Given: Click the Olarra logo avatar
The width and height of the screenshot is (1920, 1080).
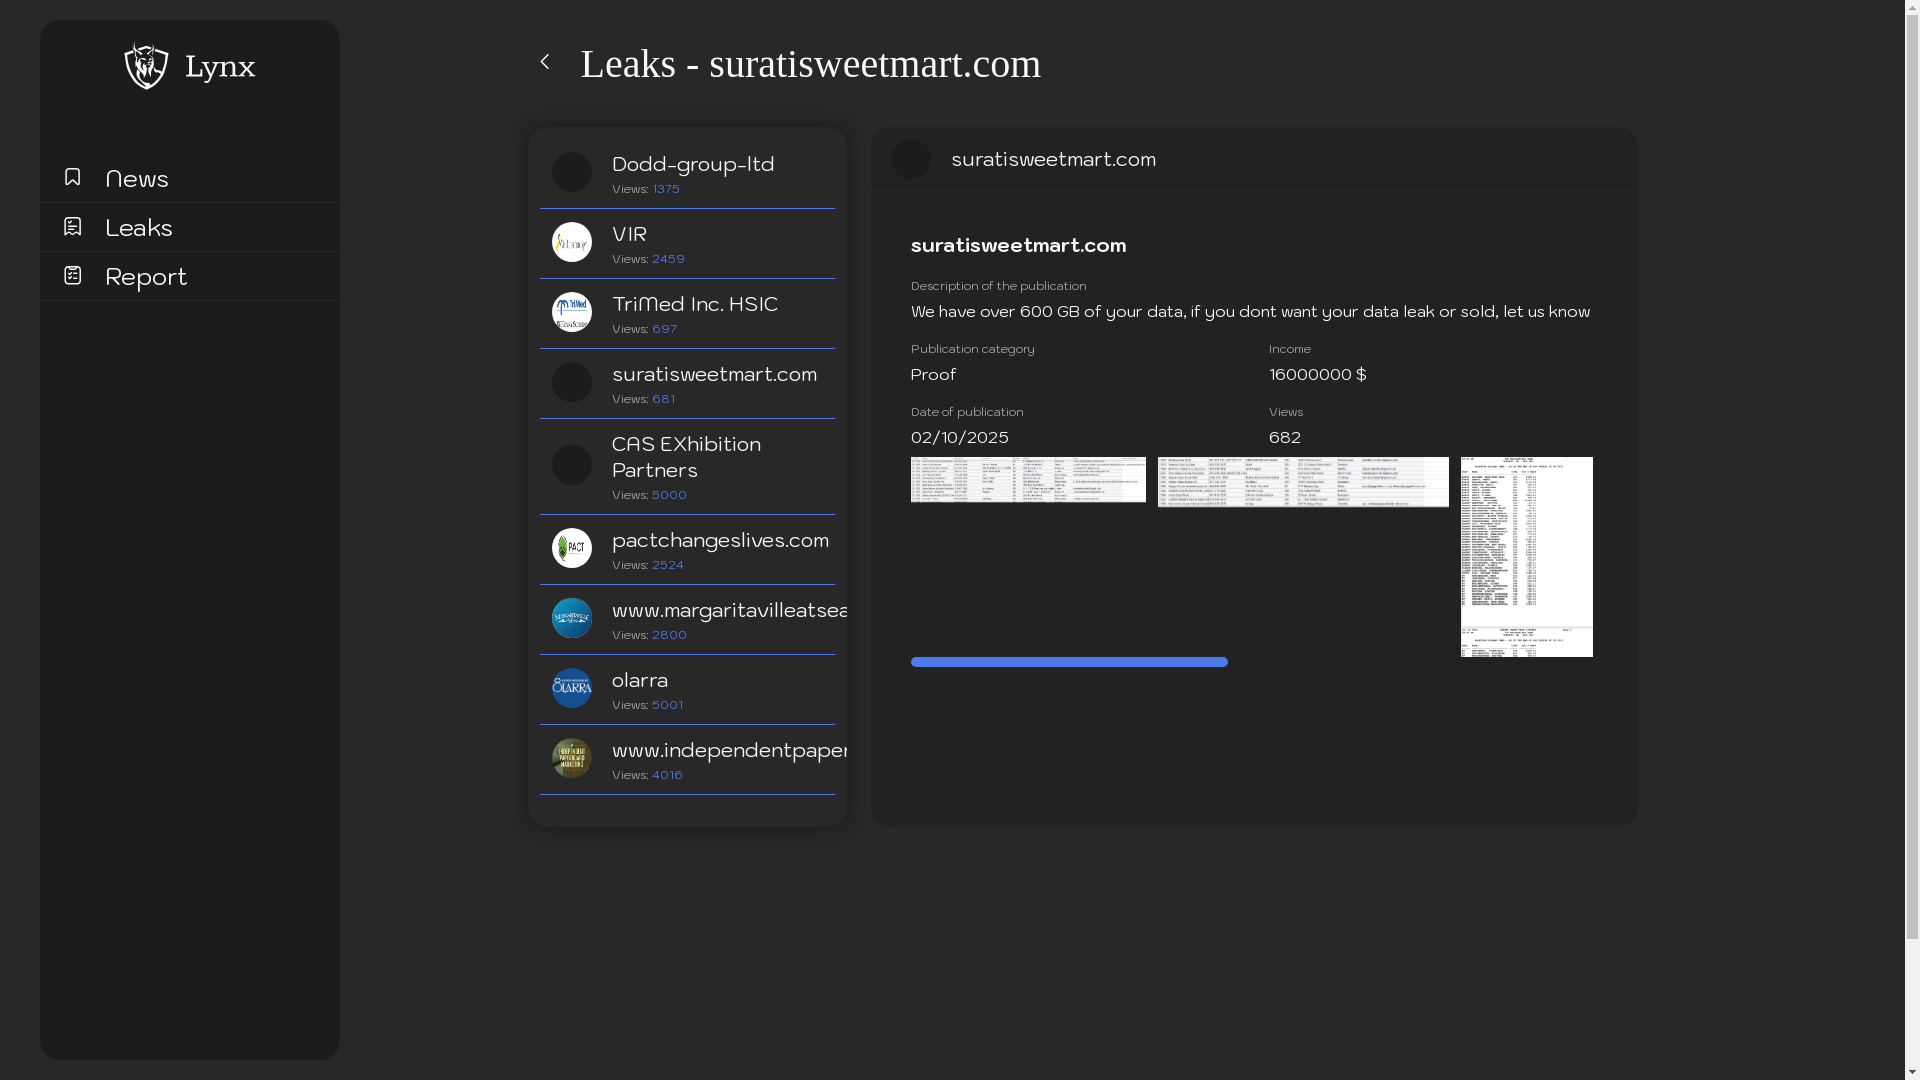Looking at the screenshot, I should tap(572, 688).
